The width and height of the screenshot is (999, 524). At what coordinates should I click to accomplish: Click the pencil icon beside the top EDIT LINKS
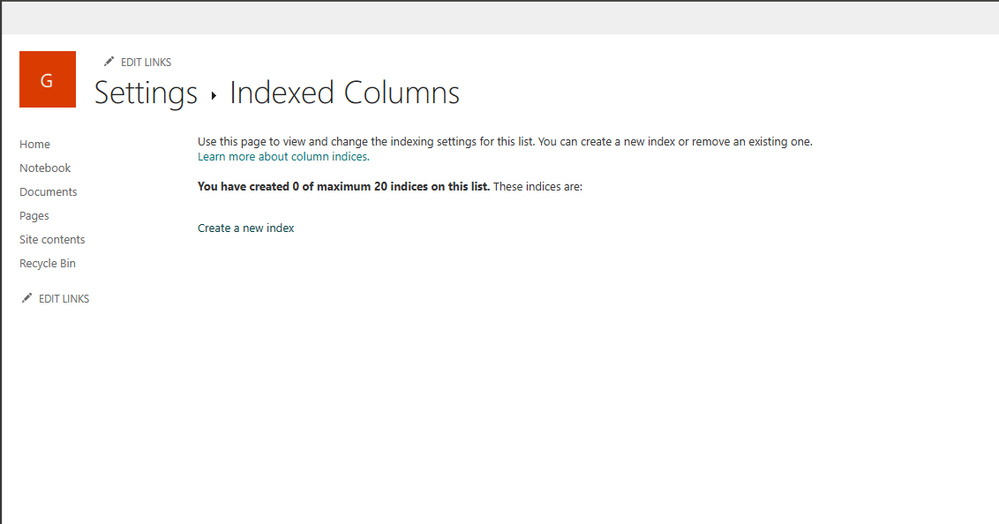pyautogui.click(x=109, y=61)
